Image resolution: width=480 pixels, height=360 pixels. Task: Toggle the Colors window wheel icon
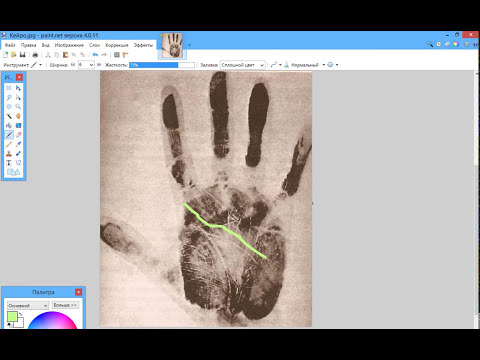tap(455, 44)
